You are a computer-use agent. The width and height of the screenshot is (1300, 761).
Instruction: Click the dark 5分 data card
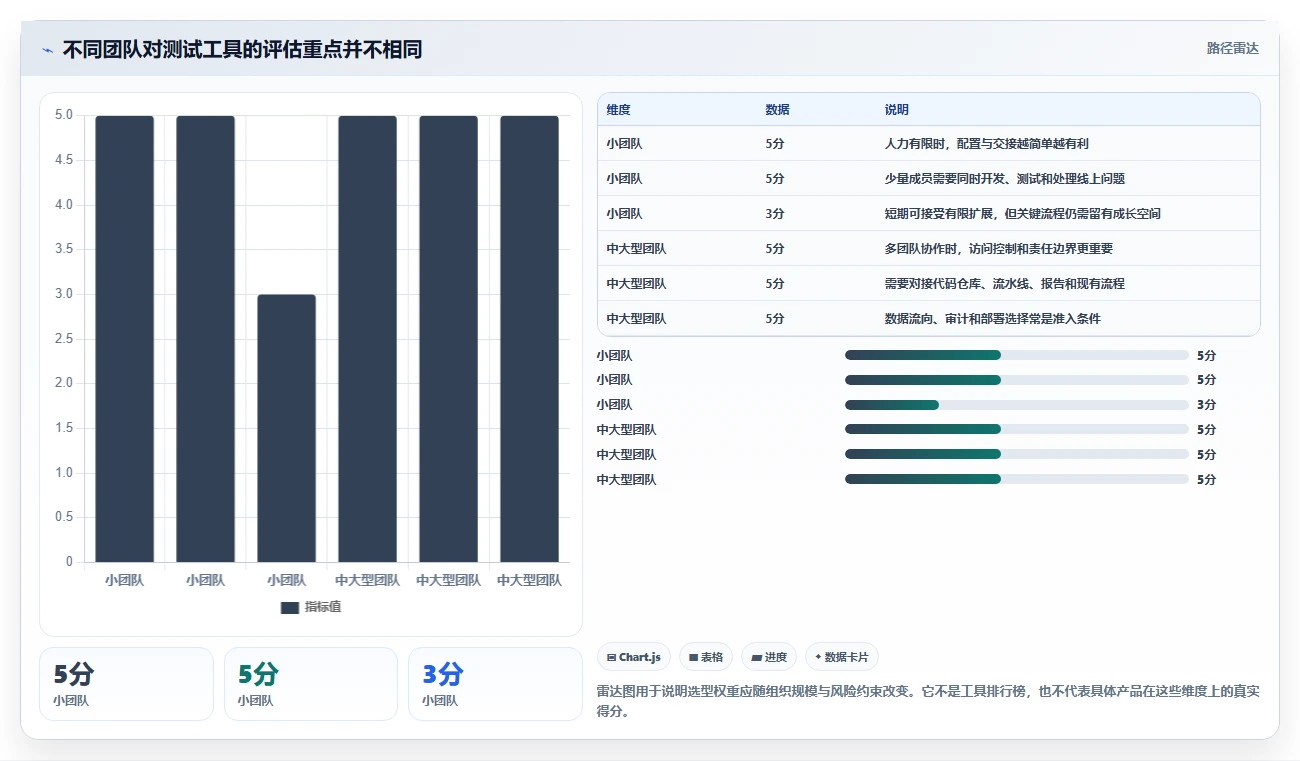tap(126, 684)
